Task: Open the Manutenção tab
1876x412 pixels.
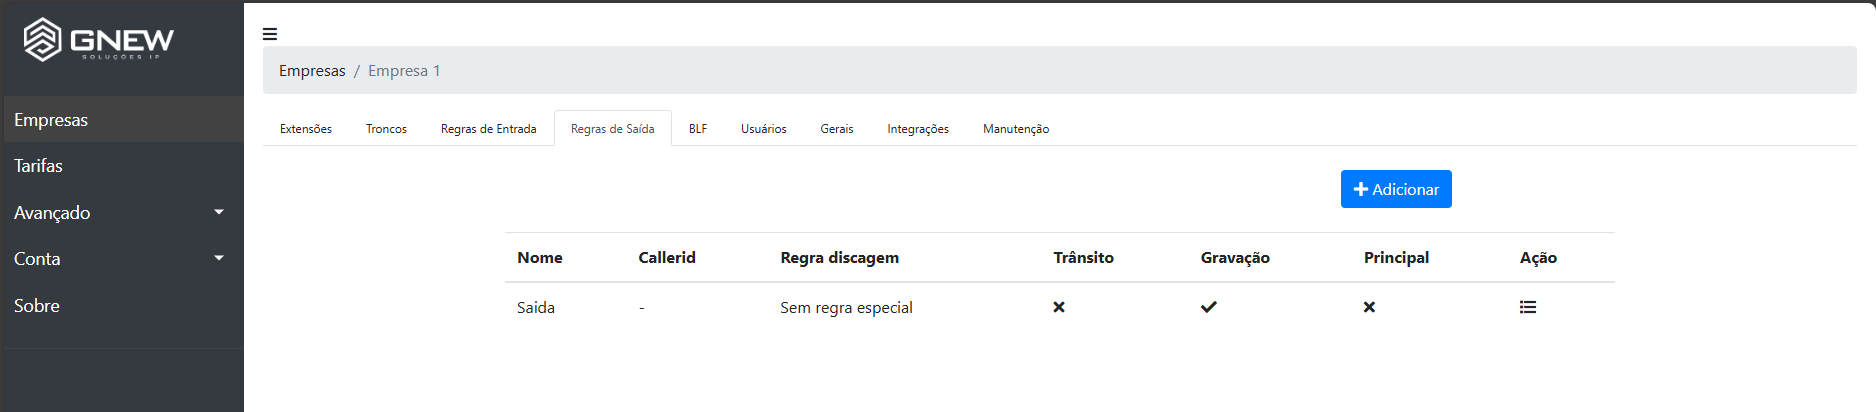Action: pyautogui.click(x=1016, y=129)
